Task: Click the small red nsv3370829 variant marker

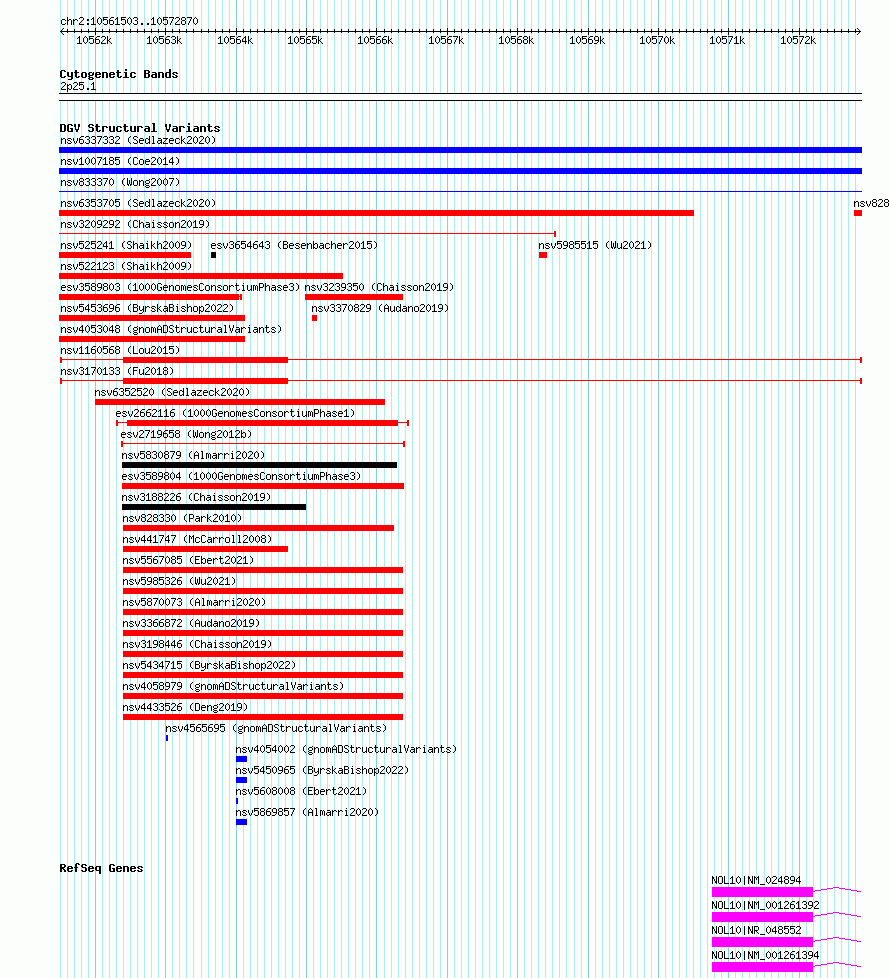Action: click(x=314, y=318)
